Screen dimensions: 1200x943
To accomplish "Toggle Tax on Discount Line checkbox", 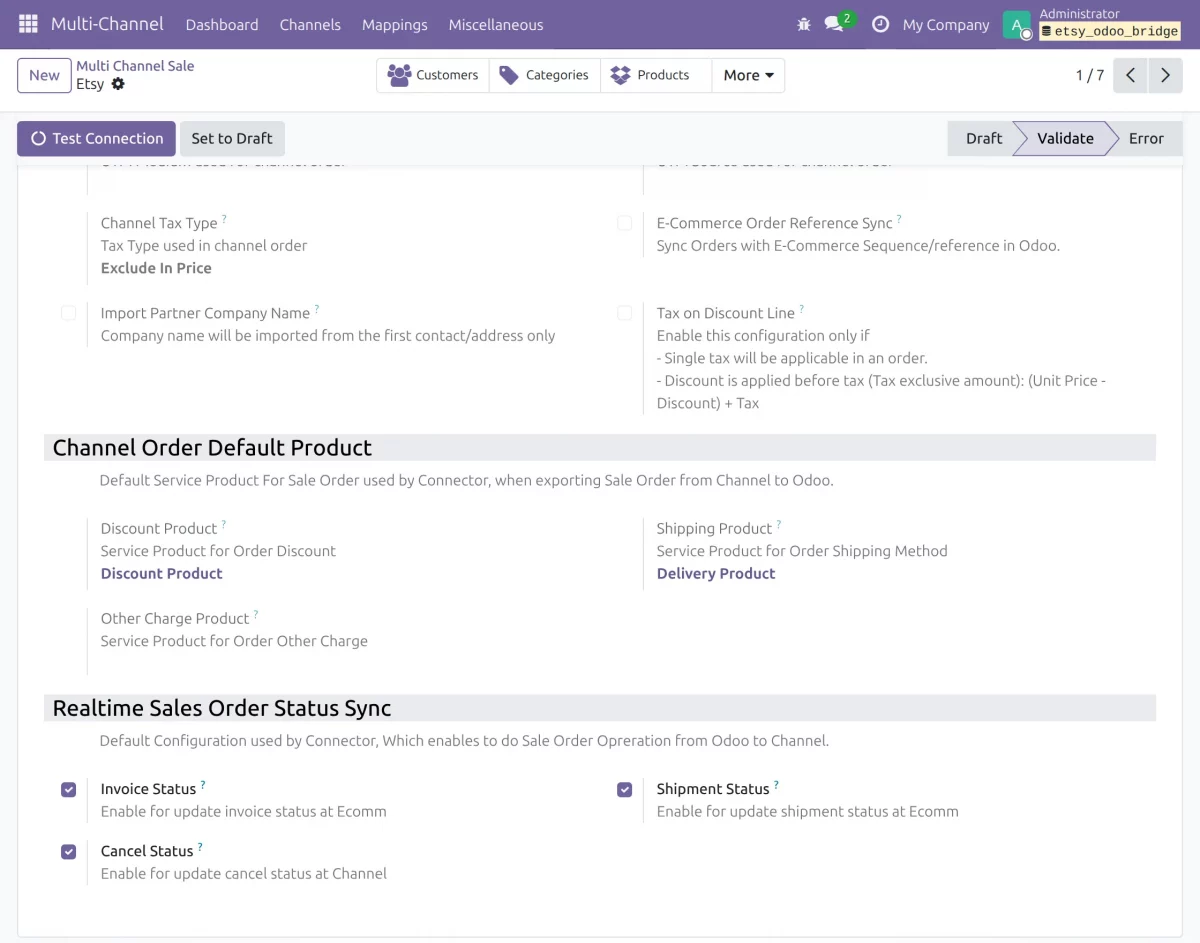I will 624,313.
